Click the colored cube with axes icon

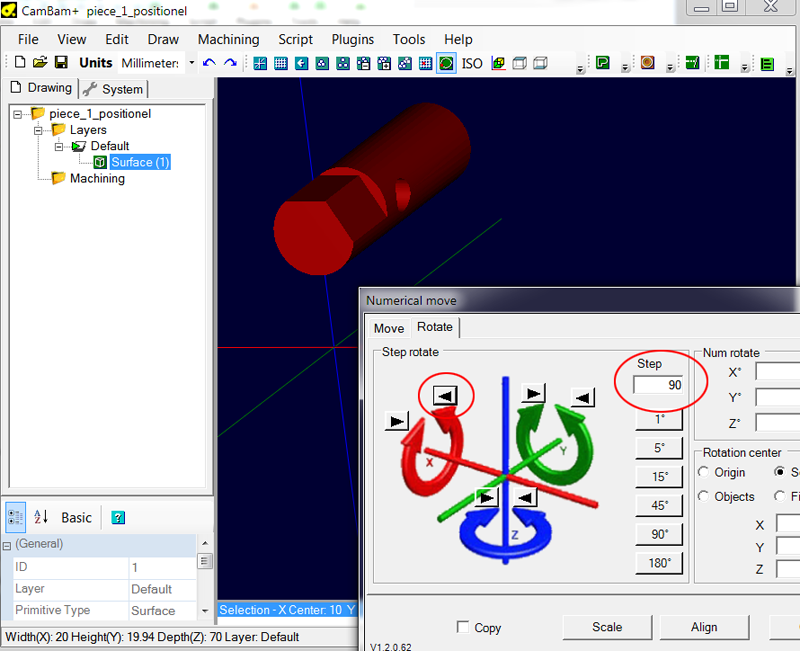tap(498, 63)
